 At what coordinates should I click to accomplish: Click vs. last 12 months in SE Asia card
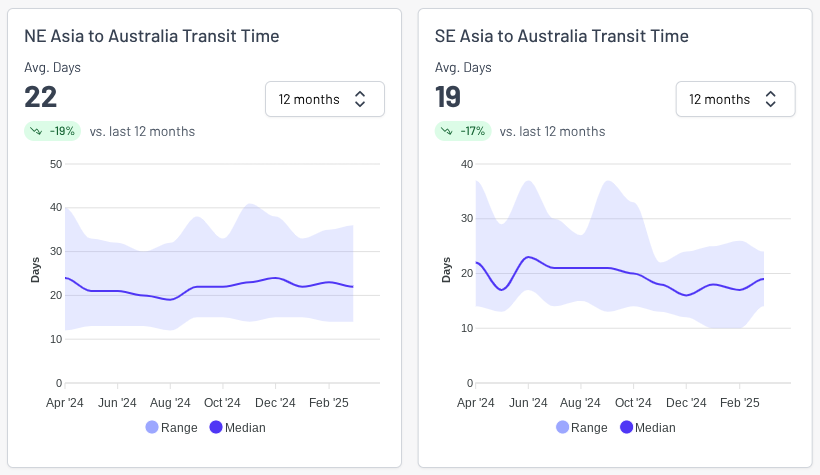pos(552,131)
